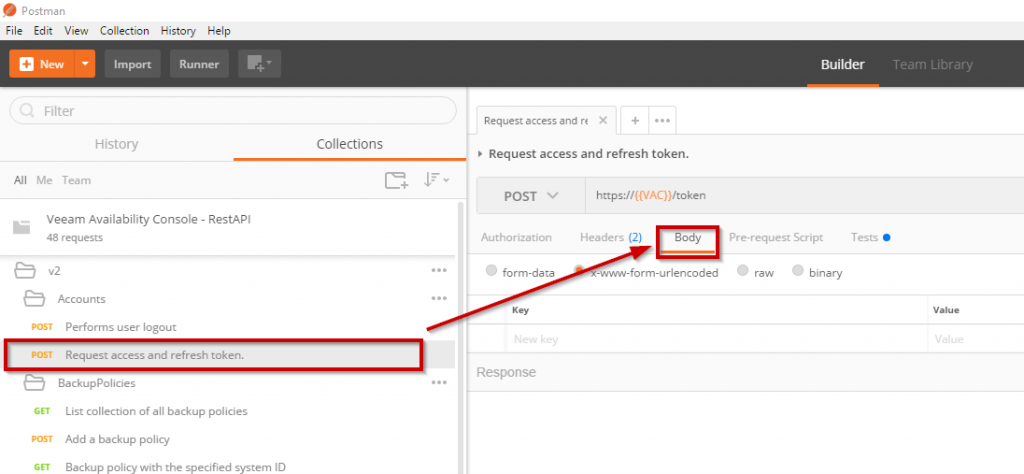Open the Collection menu

(x=124, y=31)
